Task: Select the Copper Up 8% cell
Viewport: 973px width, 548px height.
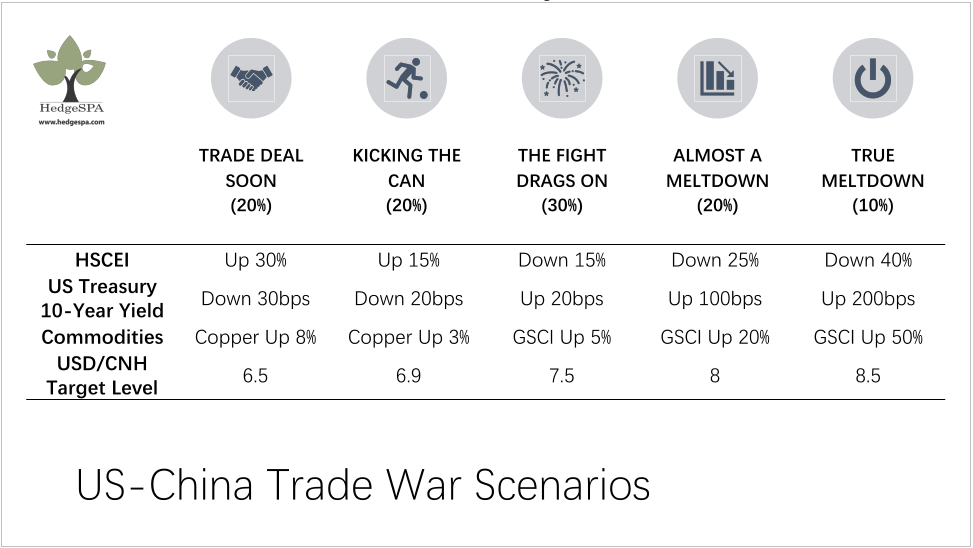Action: (x=256, y=337)
